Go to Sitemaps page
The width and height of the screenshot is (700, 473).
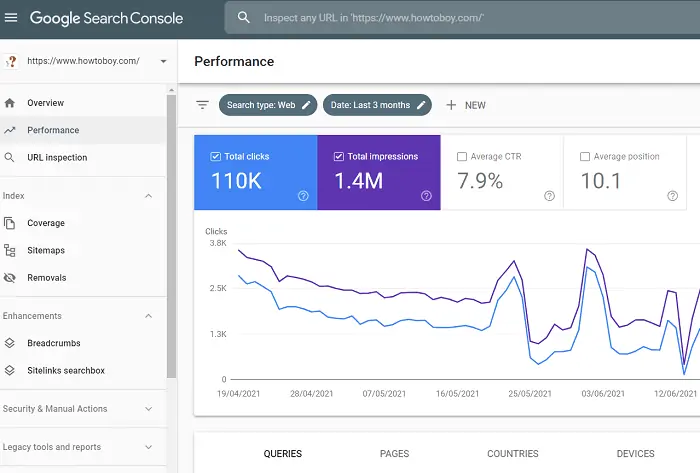click(x=83, y=250)
